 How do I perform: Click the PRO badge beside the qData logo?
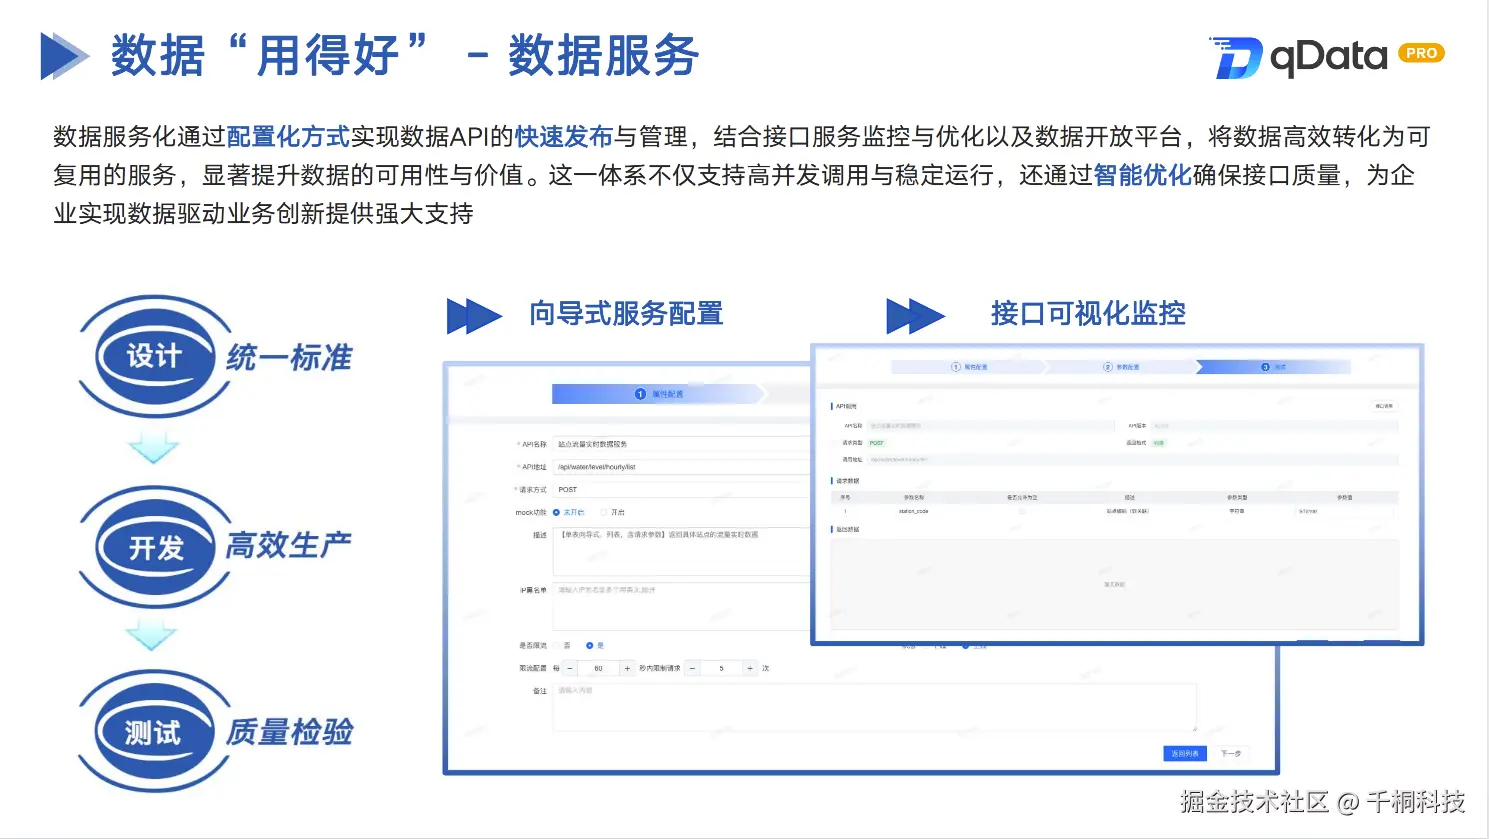tap(1421, 55)
